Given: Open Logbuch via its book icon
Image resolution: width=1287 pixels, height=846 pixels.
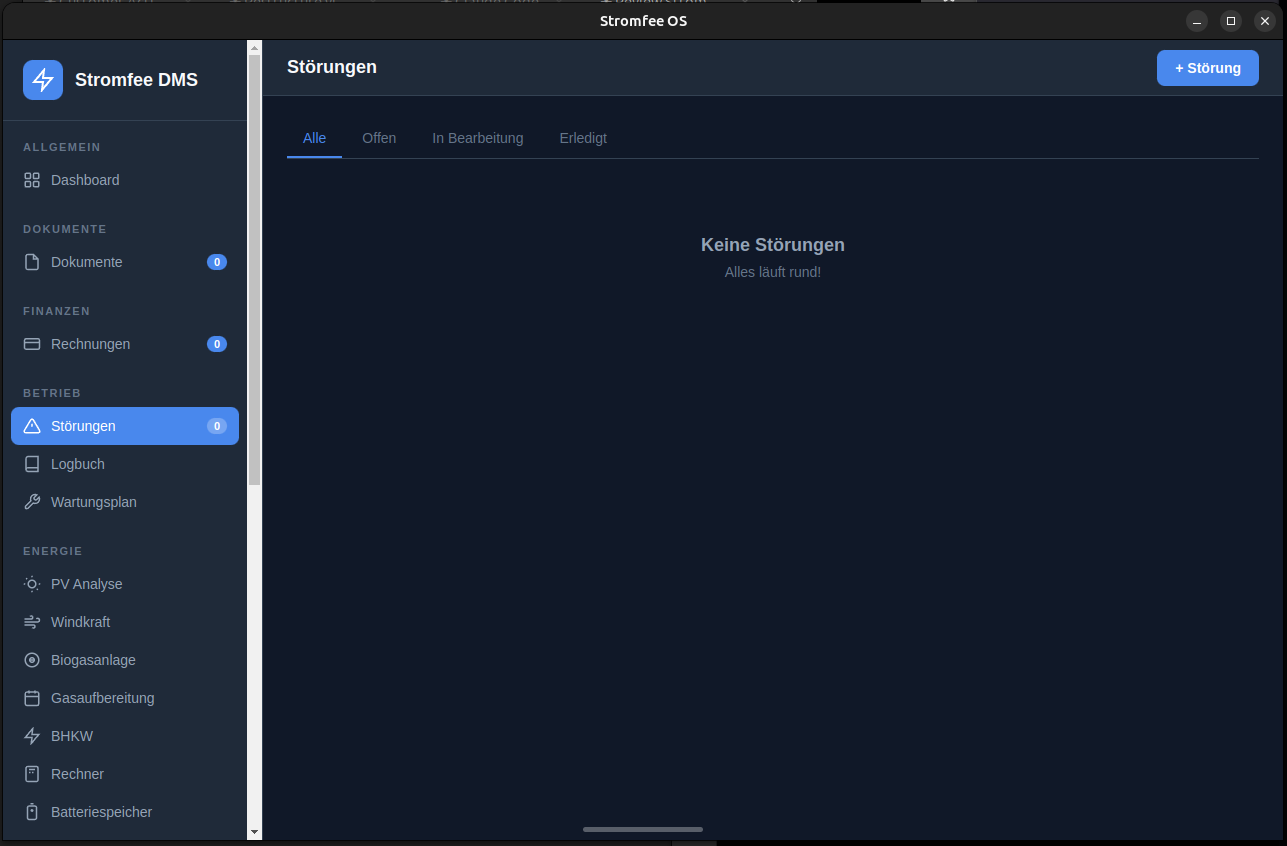Looking at the screenshot, I should (32, 464).
